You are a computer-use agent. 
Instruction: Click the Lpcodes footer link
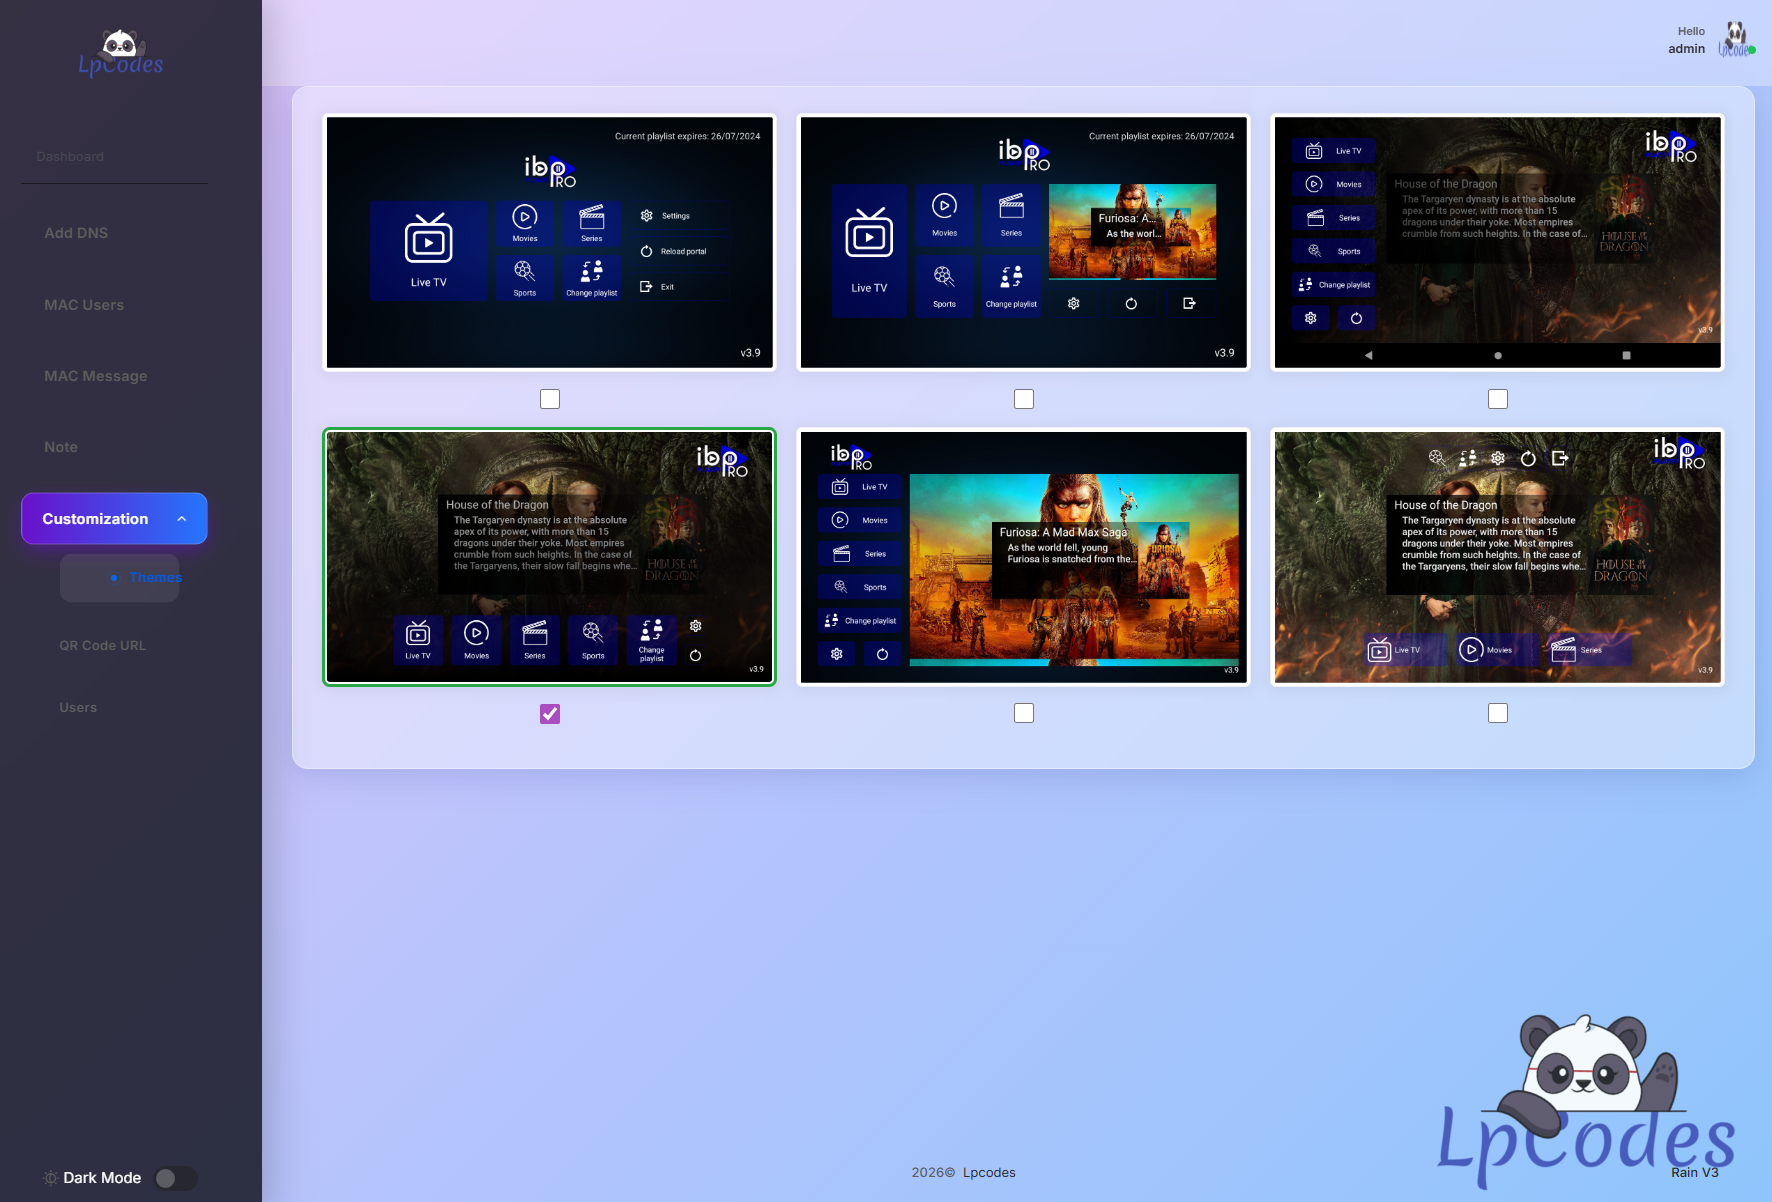coord(988,1172)
